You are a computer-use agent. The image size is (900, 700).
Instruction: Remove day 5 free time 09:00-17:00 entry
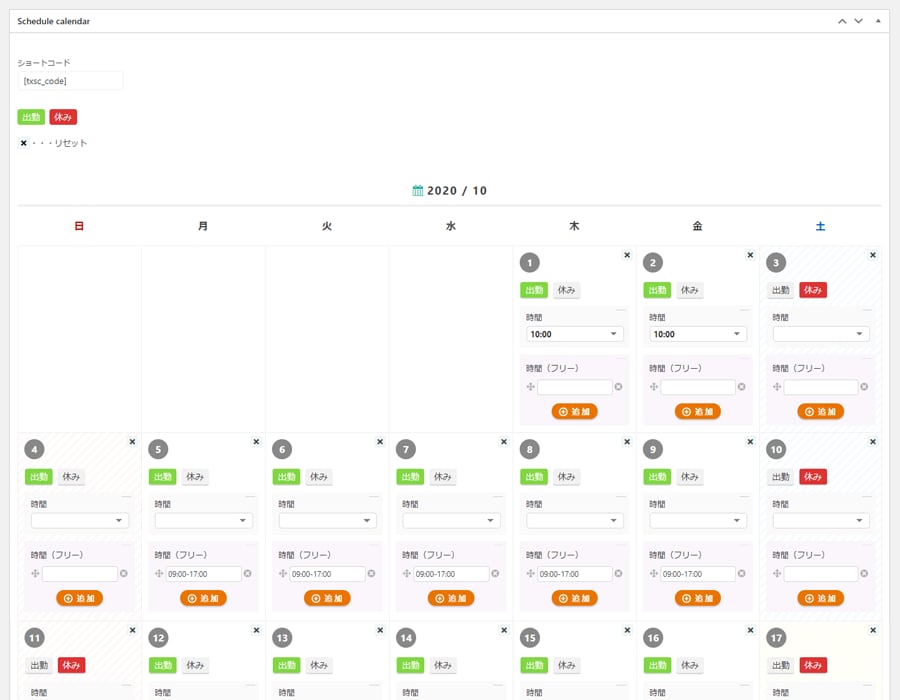tap(247, 574)
